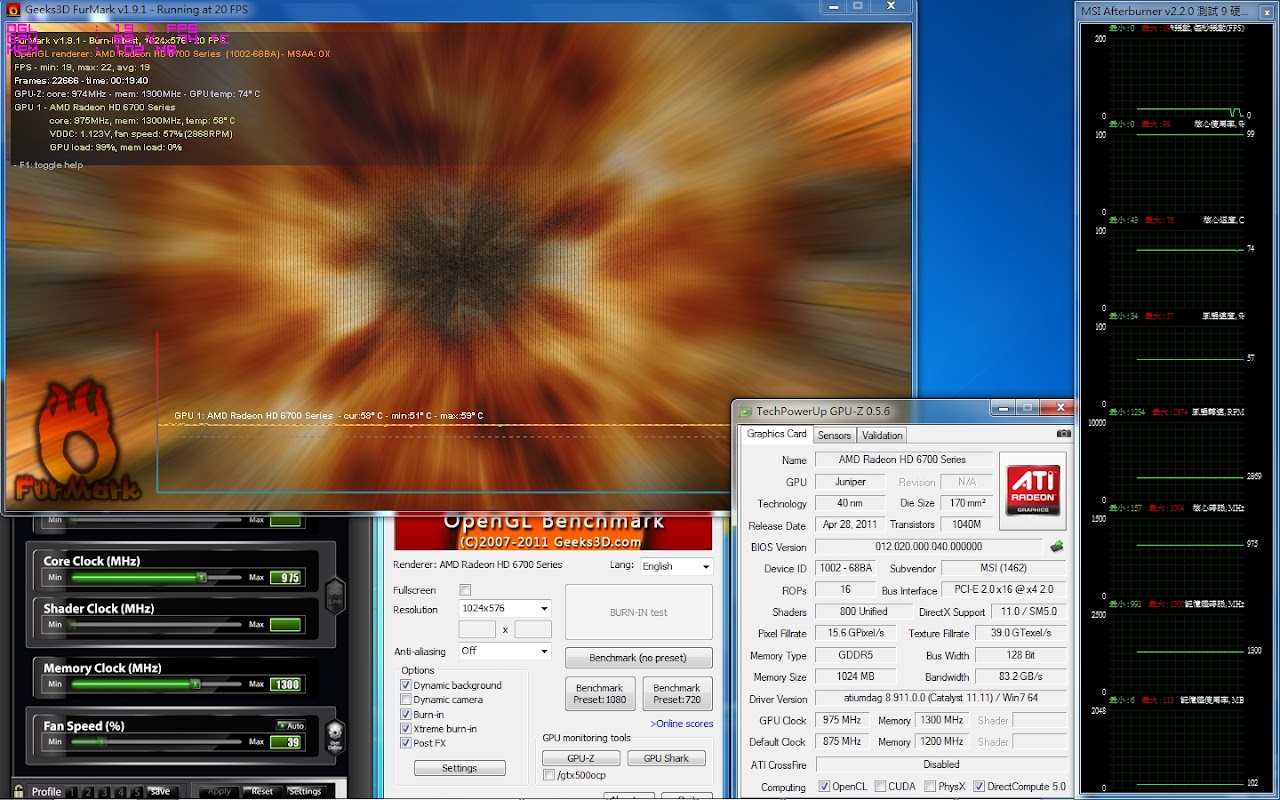
Task: Toggle the Burn-in checkbox
Action: pyautogui.click(x=406, y=715)
